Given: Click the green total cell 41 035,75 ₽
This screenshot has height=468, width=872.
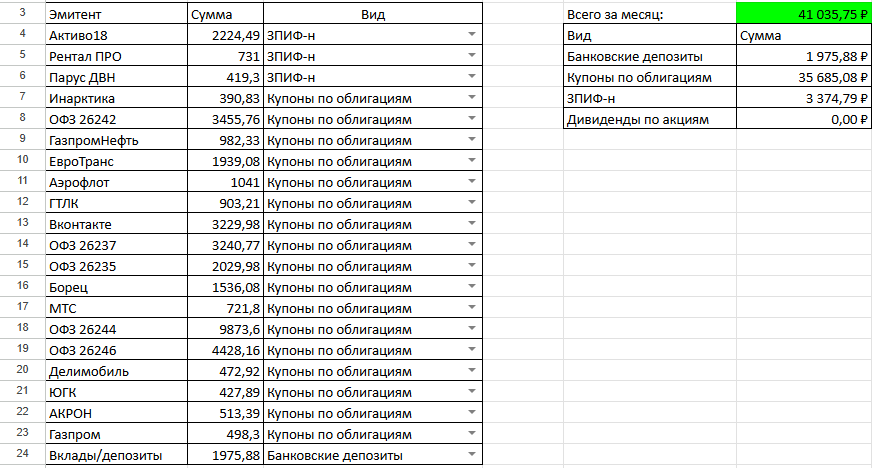Looking at the screenshot, I should pyautogui.click(x=803, y=14).
